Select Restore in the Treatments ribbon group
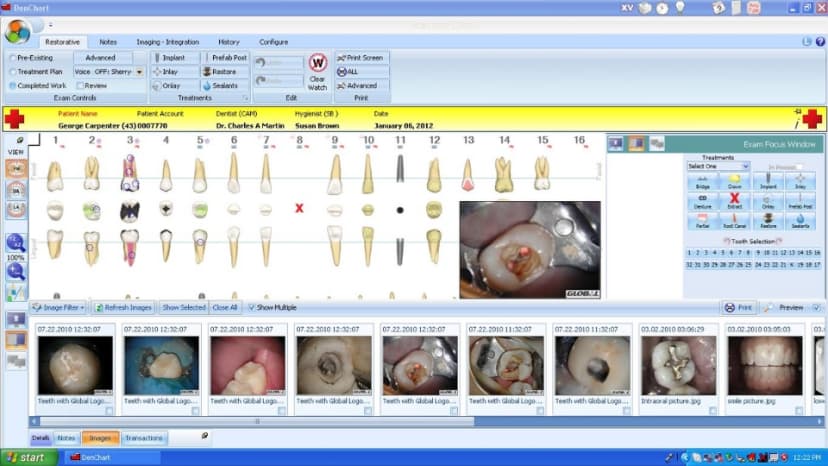Image resolution: width=828 pixels, height=466 pixels. [x=225, y=71]
